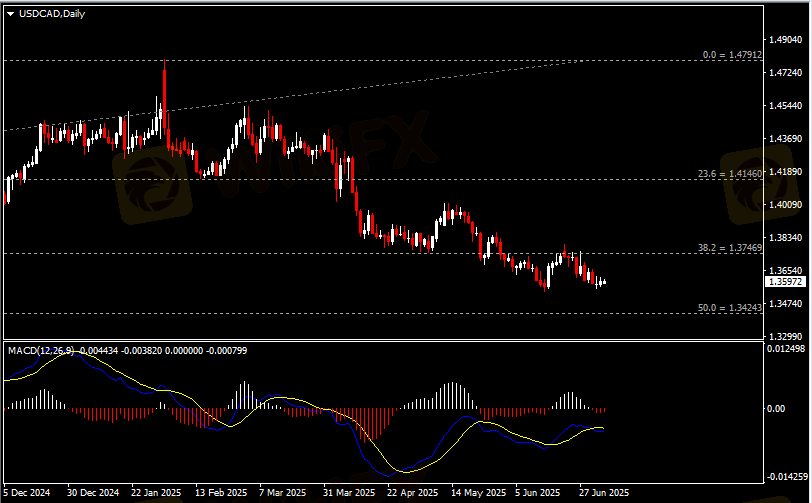Click the USDCAD,Daily chart title

click(52, 13)
